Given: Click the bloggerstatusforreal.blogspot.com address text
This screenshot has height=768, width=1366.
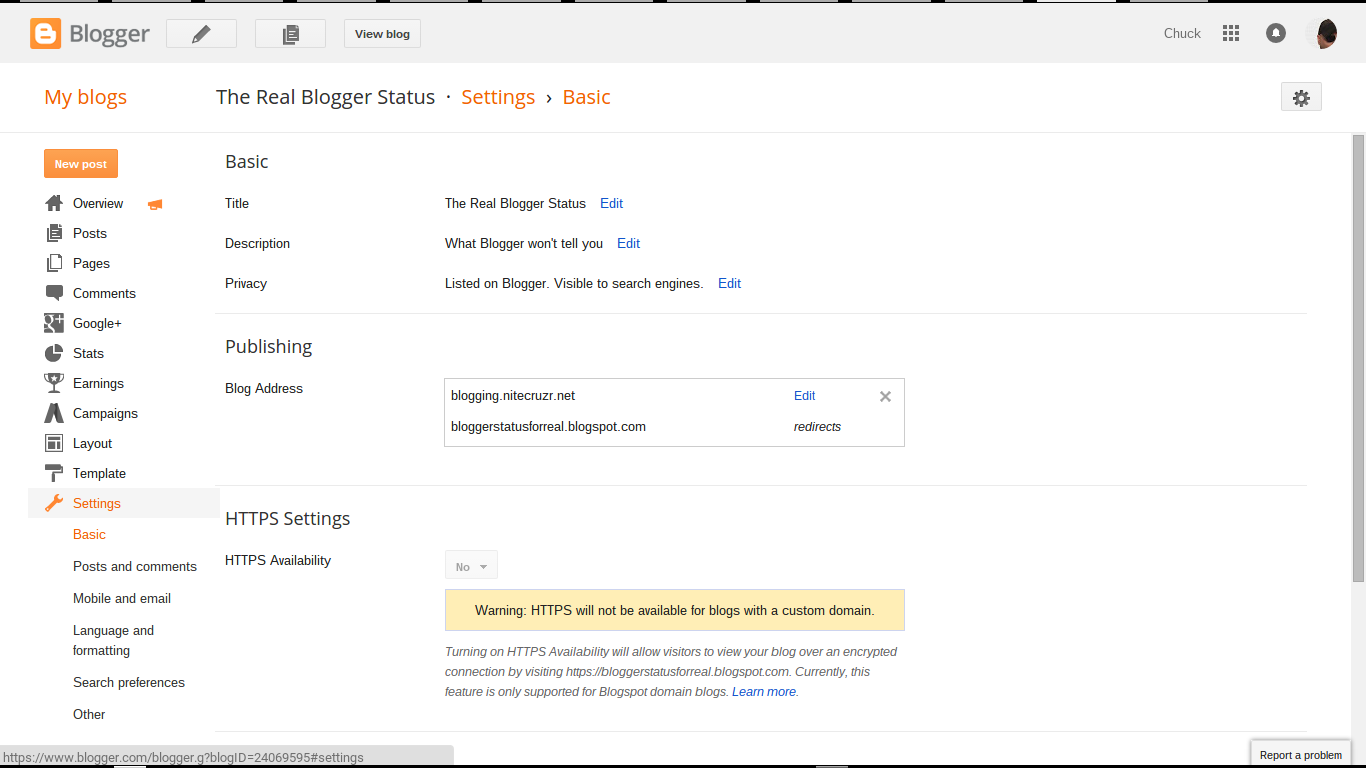Looking at the screenshot, I should (x=548, y=427).
